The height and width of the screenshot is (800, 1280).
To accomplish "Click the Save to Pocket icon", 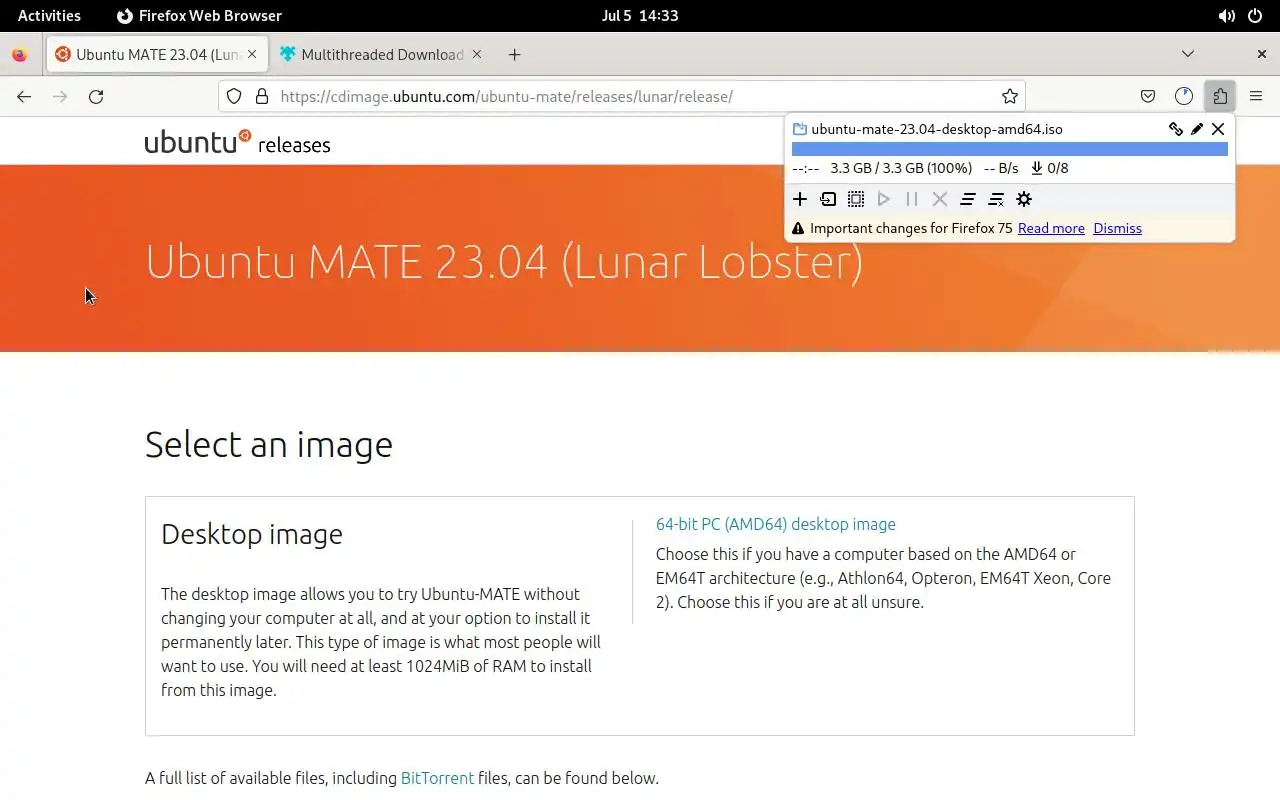I will tap(1148, 97).
